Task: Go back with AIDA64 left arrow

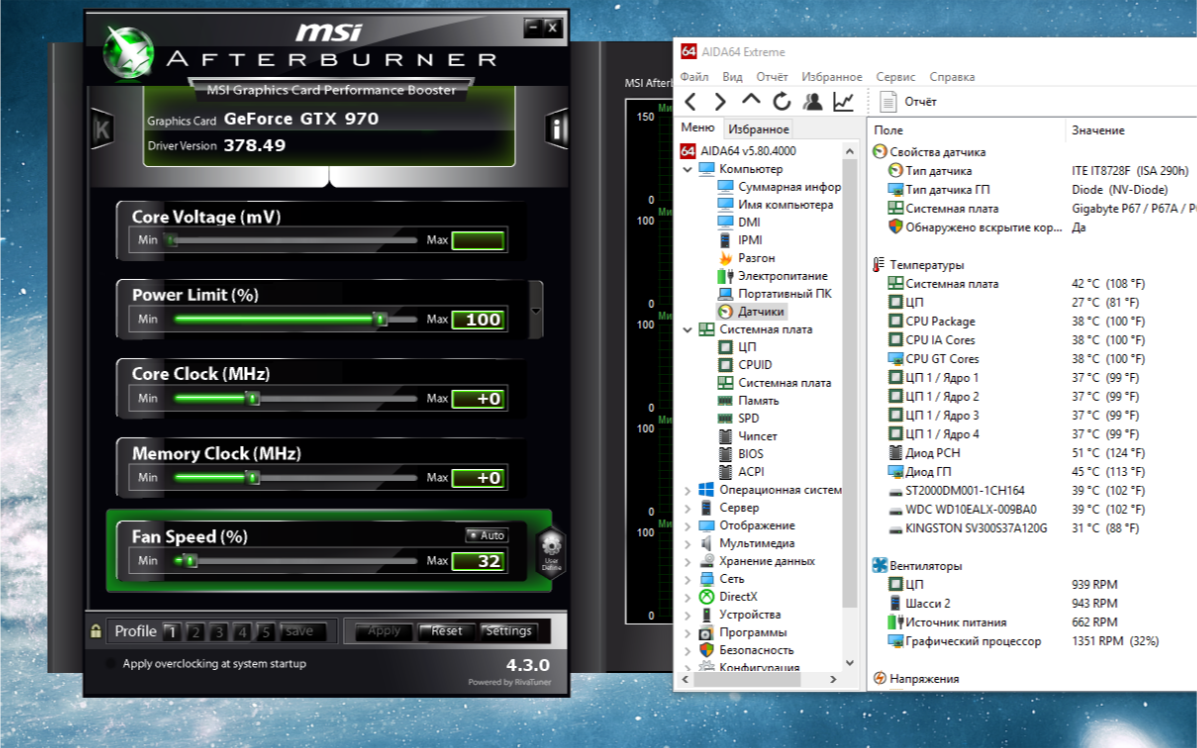Action: [x=691, y=102]
